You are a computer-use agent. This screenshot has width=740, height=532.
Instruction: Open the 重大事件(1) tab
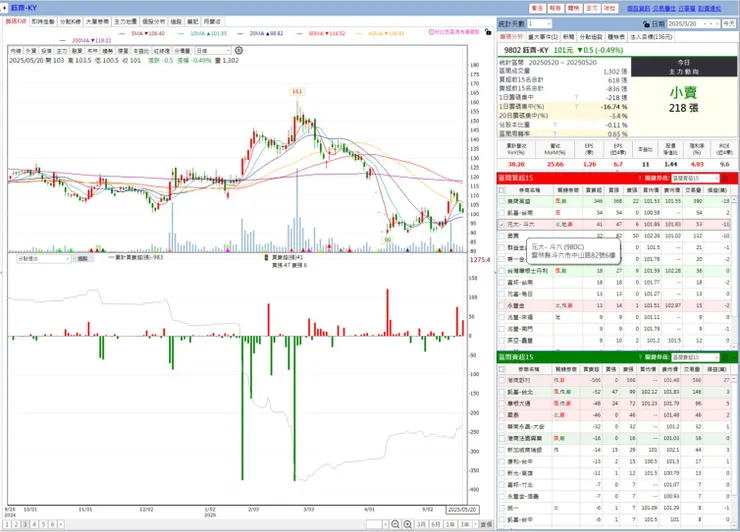point(542,37)
